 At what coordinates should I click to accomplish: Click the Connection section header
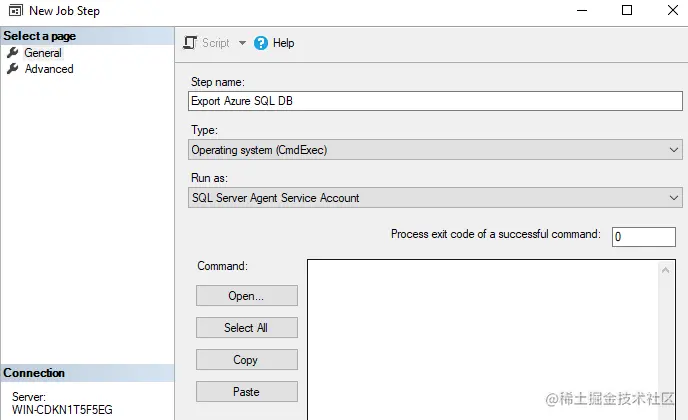(x=87, y=373)
